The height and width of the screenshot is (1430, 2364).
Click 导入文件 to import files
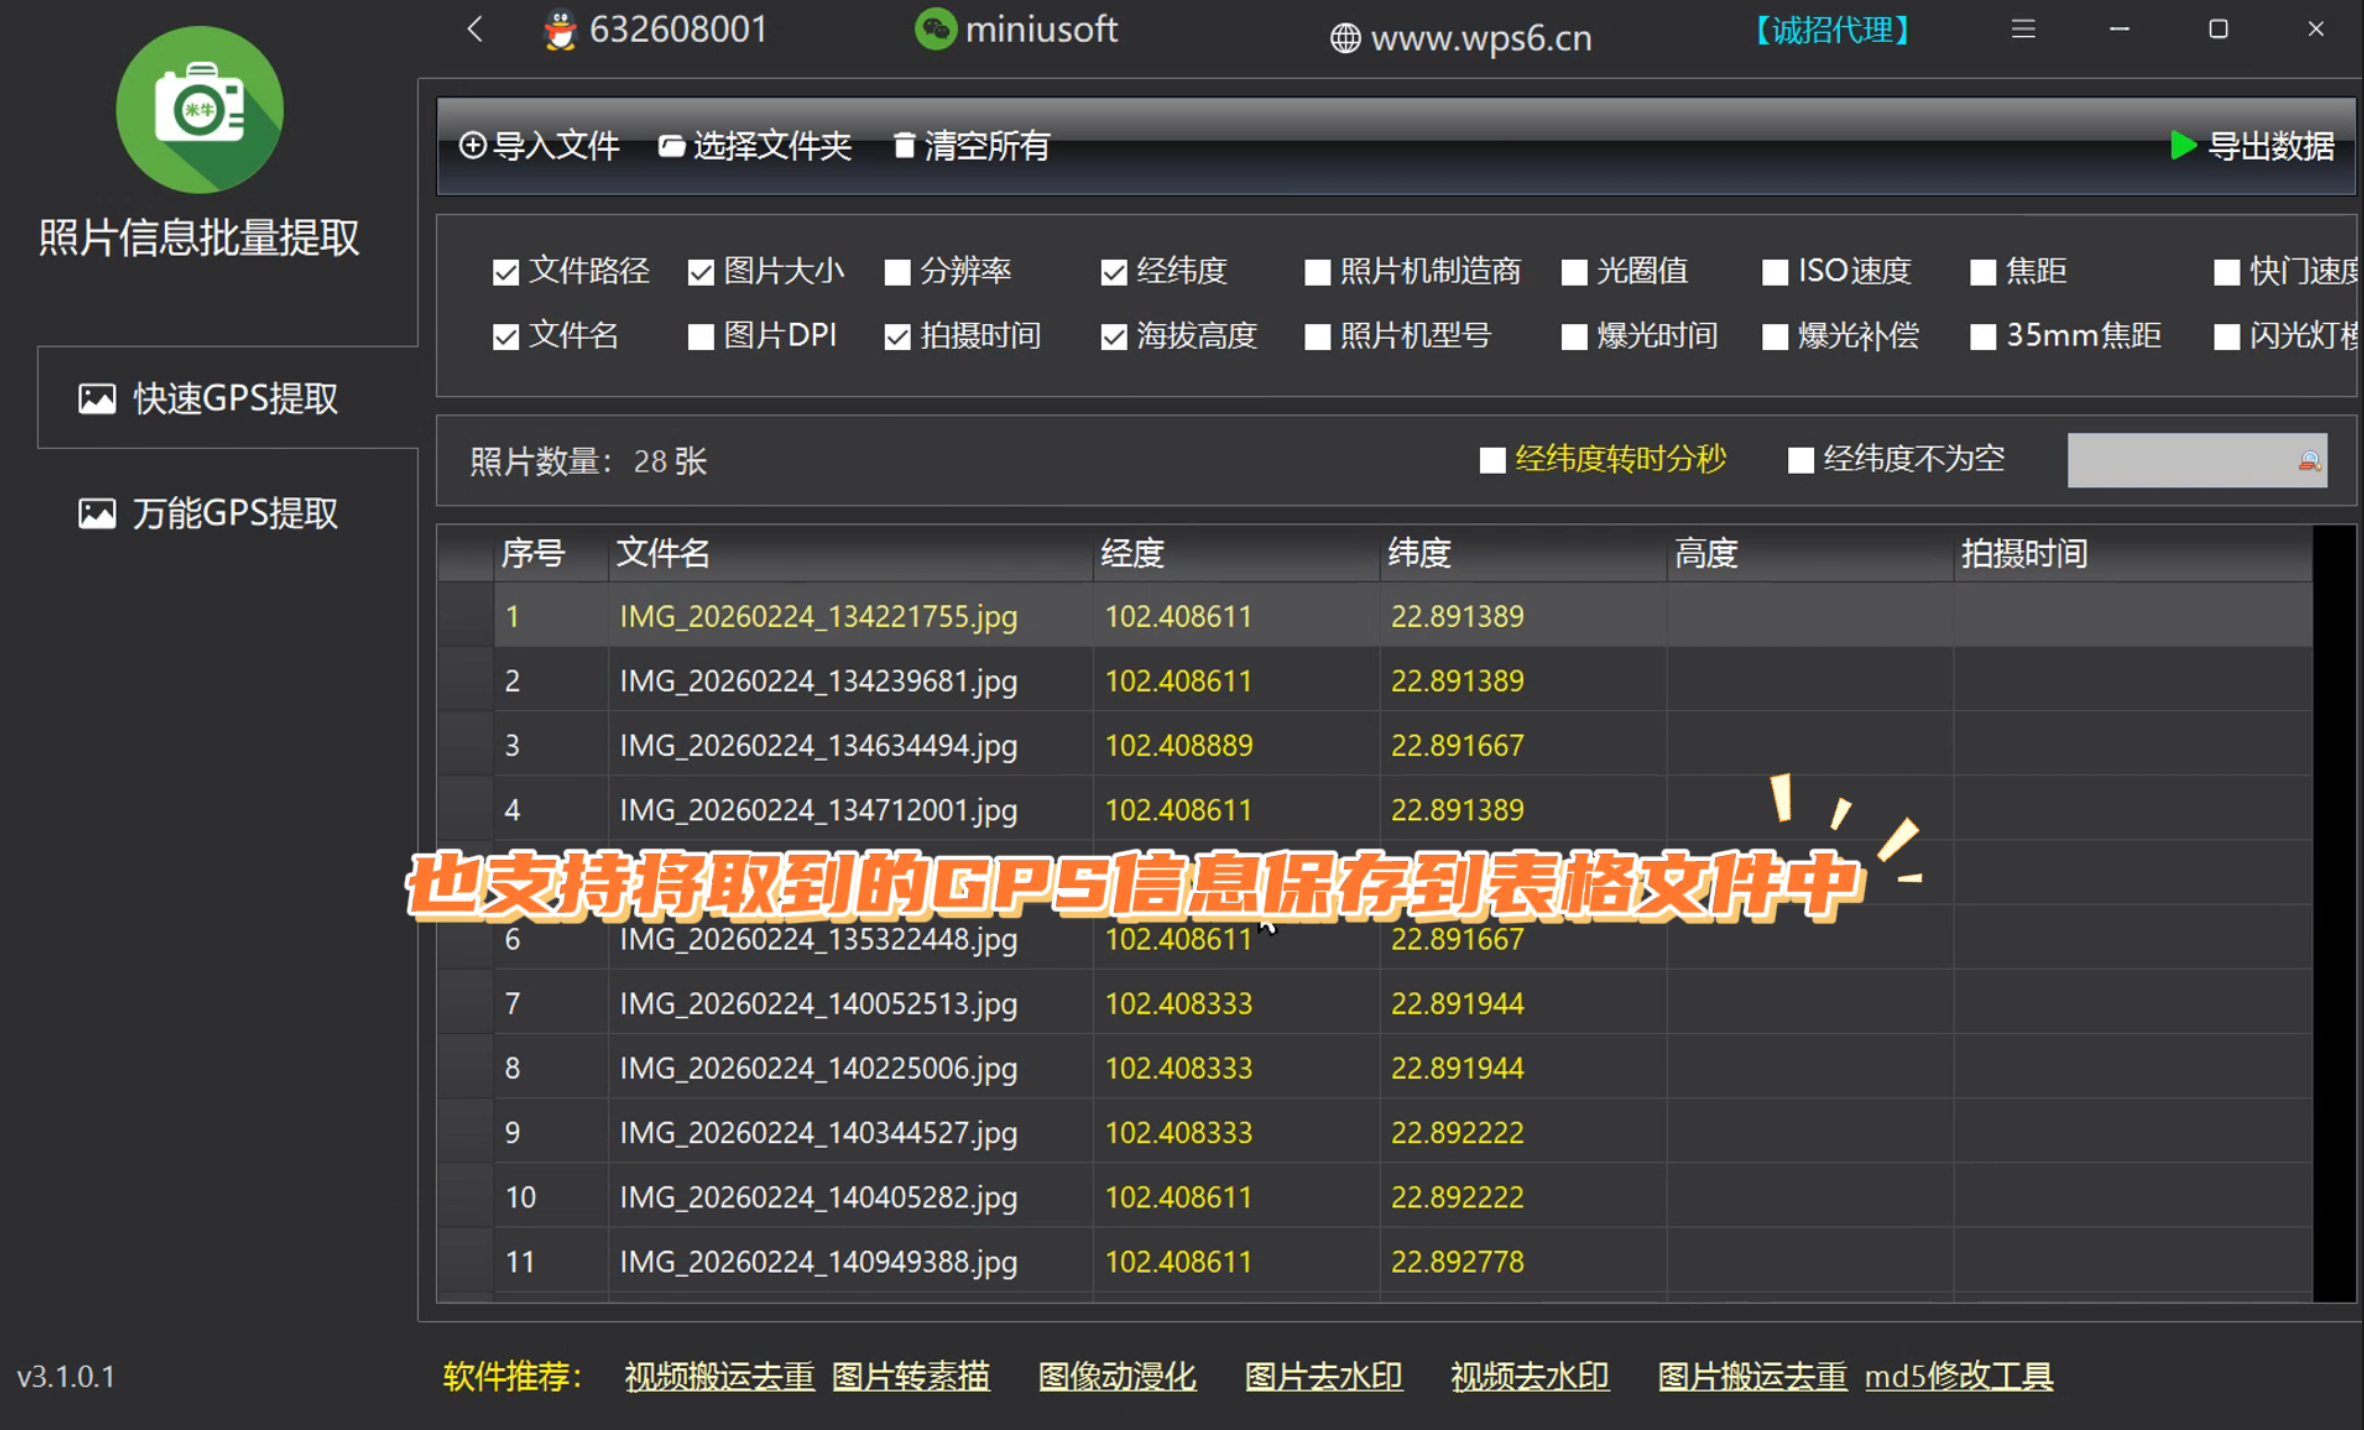tap(539, 146)
